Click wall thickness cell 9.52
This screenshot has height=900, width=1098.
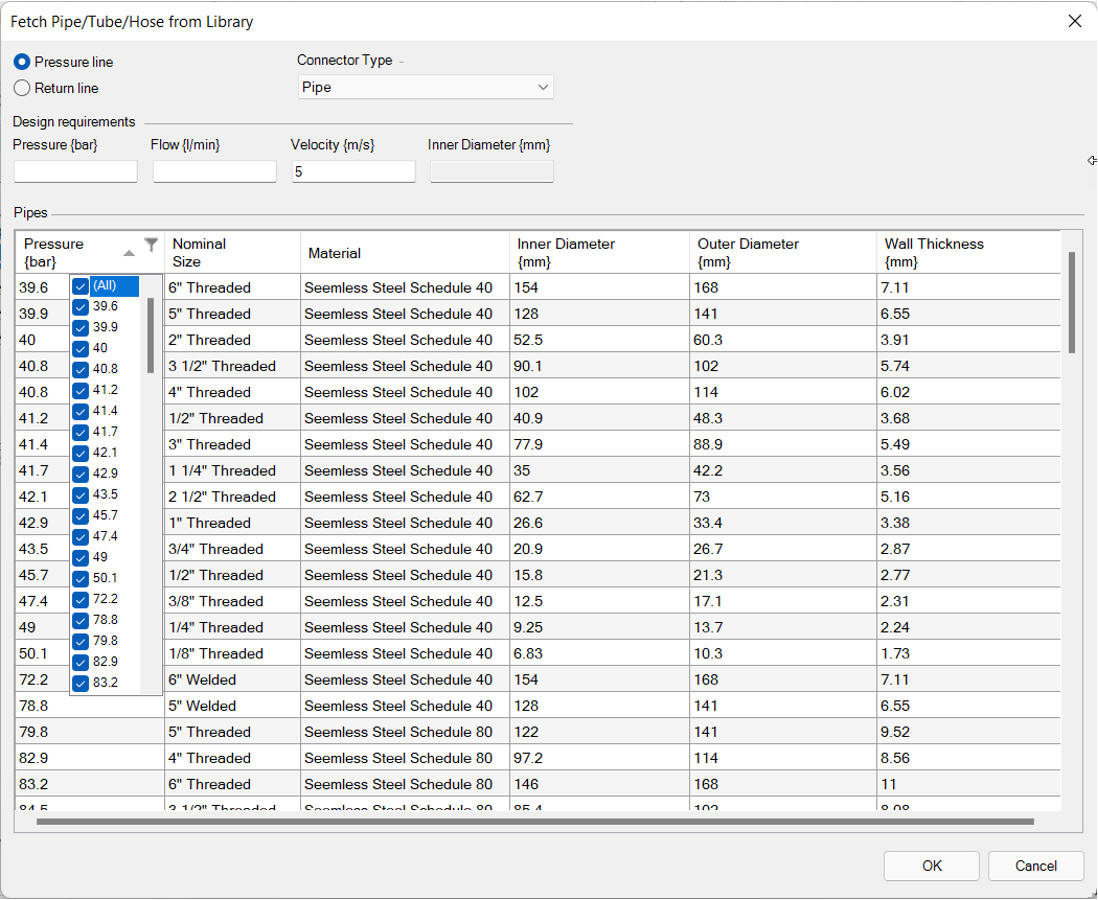pyautogui.click(x=968, y=732)
